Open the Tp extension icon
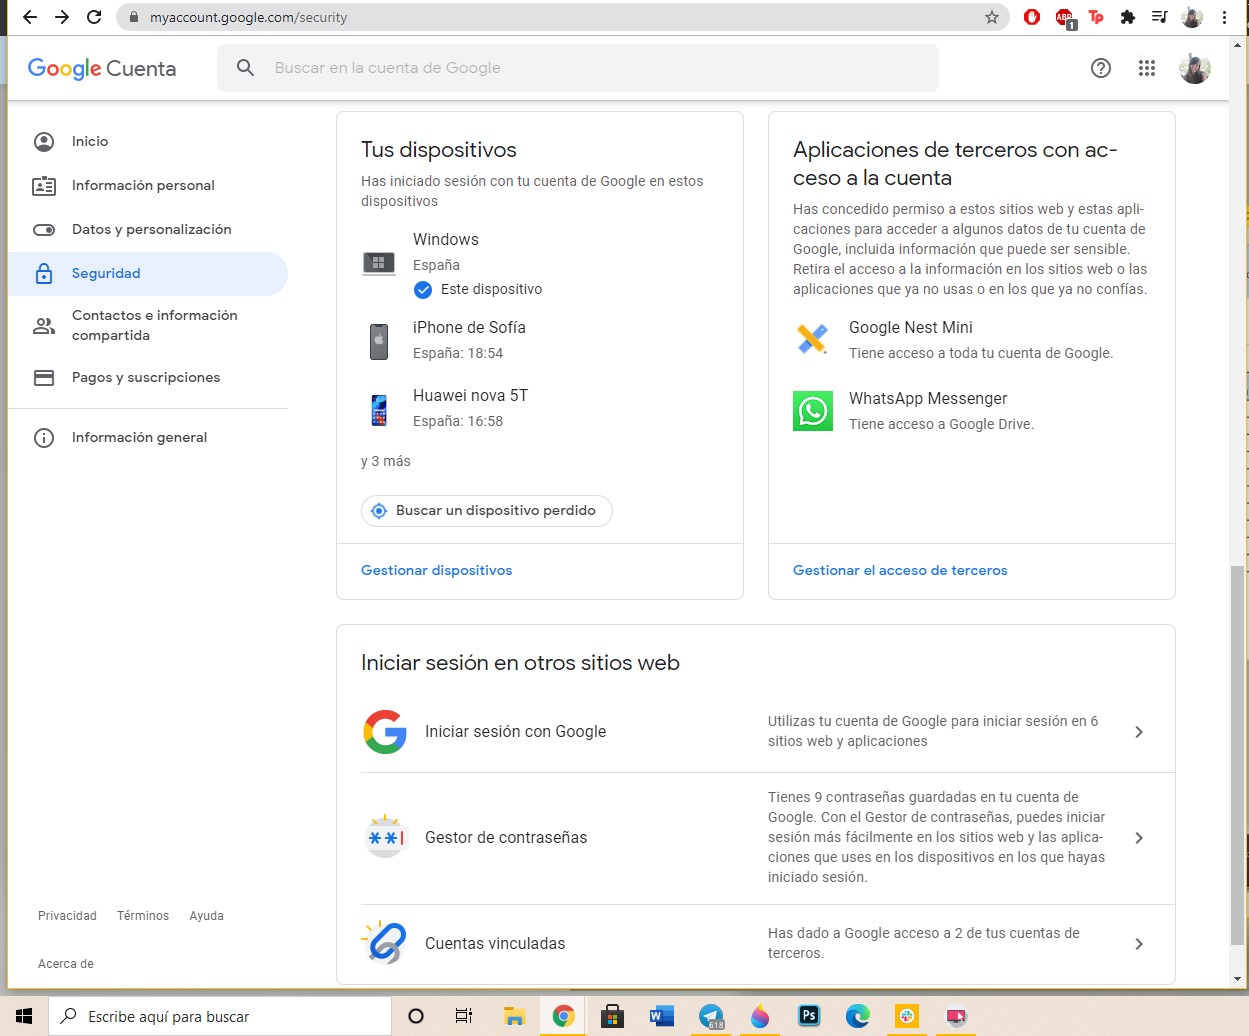This screenshot has height=1036, width=1249. pos(1096,17)
